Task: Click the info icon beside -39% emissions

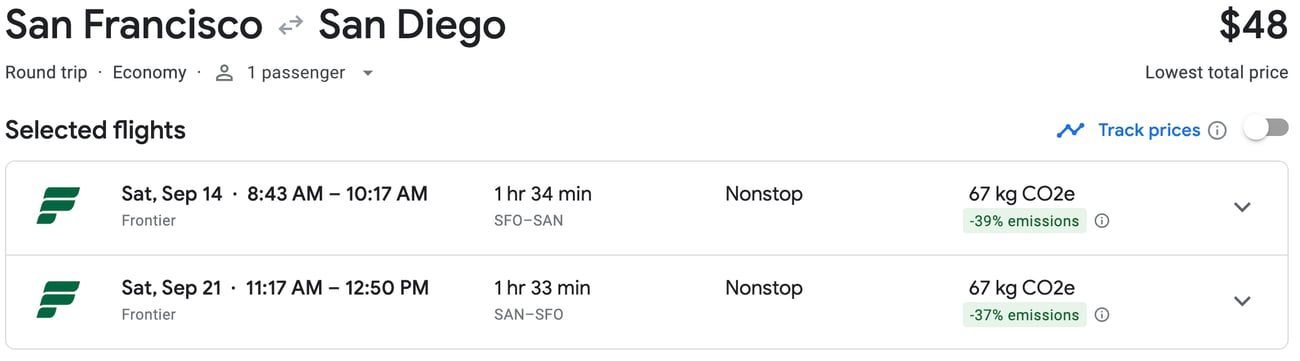Action: [1102, 221]
